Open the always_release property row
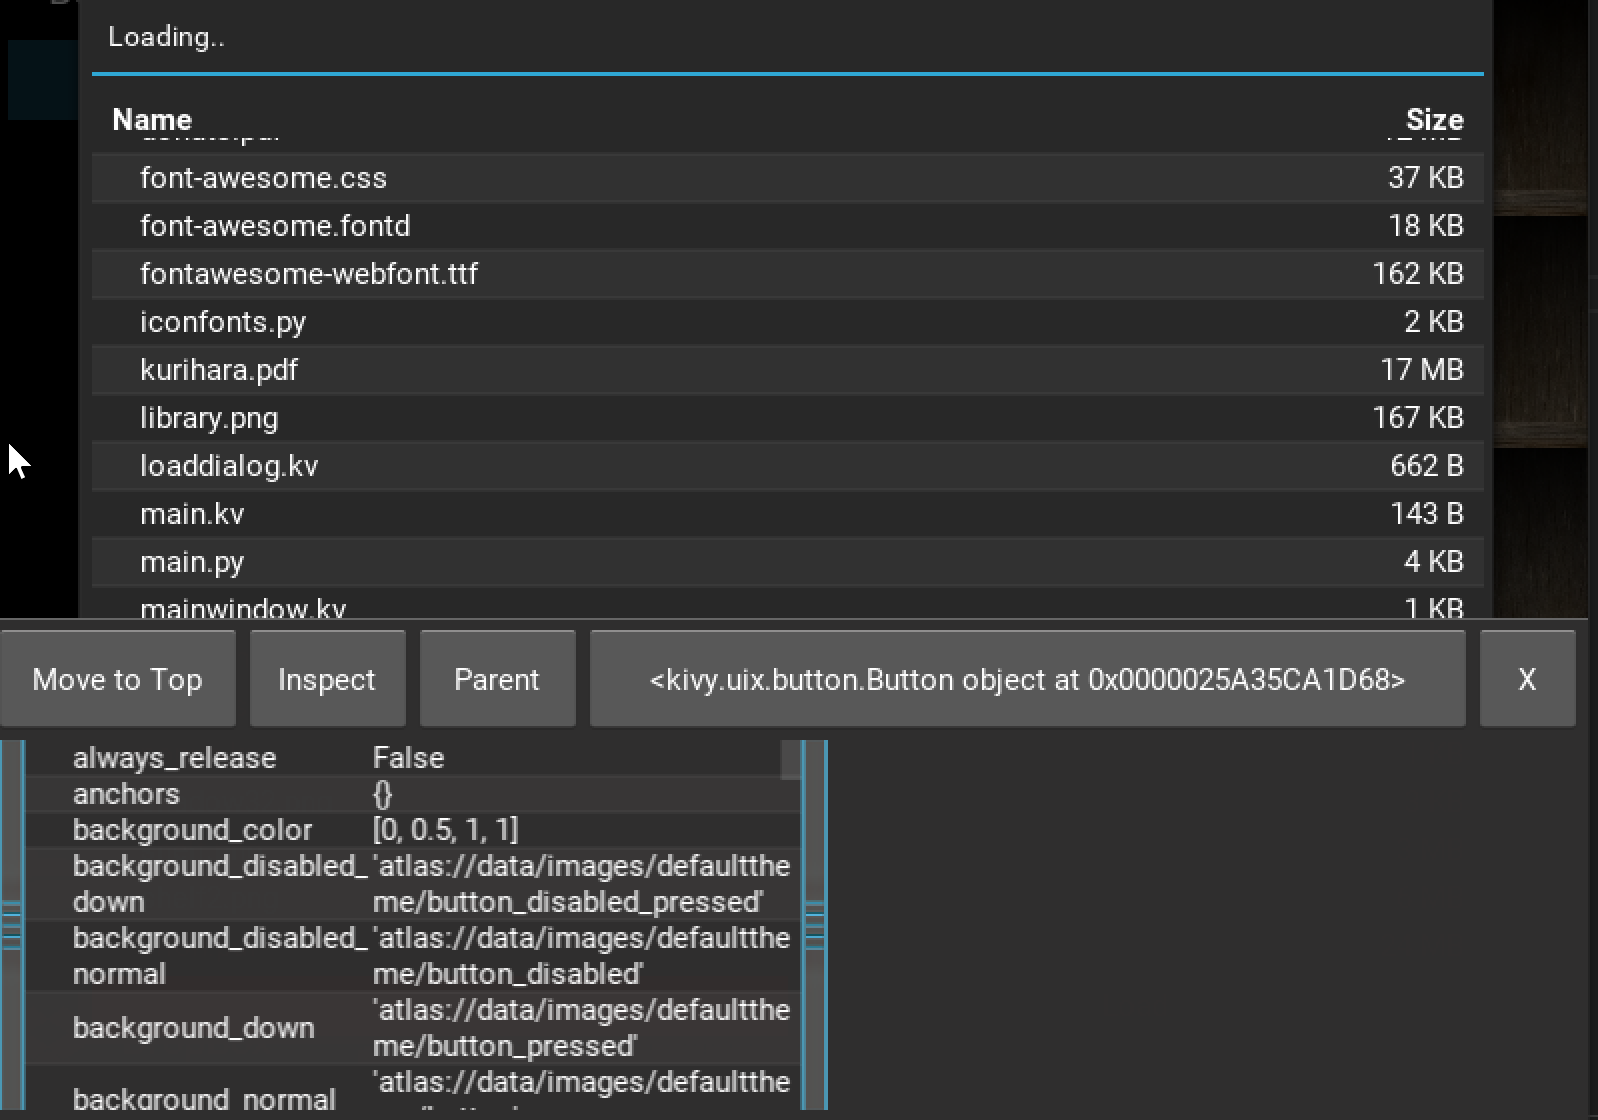Viewport: 1598px width, 1120px height. [x=174, y=758]
